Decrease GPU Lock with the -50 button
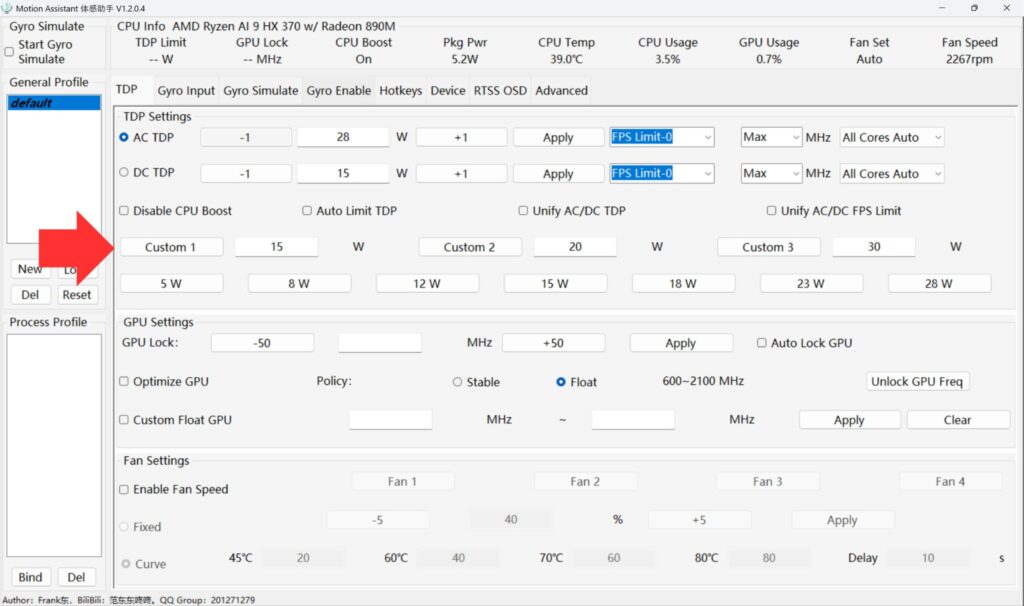The image size is (1024, 606). (x=262, y=343)
